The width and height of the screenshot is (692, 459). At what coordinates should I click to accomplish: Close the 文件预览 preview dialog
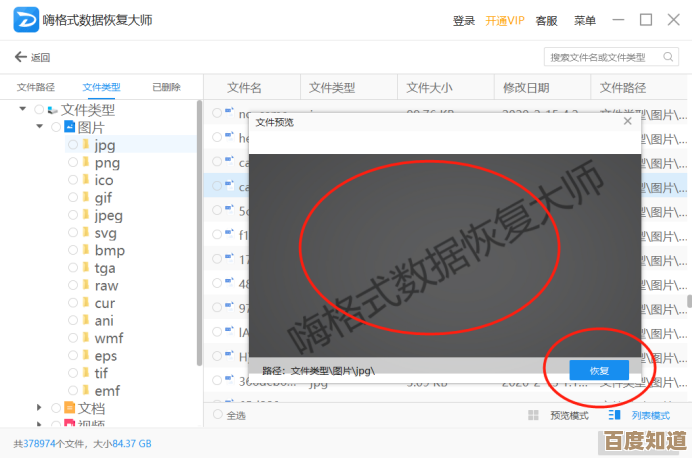[627, 121]
